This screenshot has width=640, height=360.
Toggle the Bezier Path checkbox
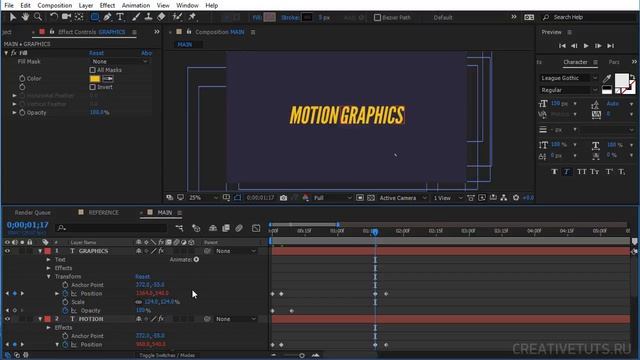378,18
